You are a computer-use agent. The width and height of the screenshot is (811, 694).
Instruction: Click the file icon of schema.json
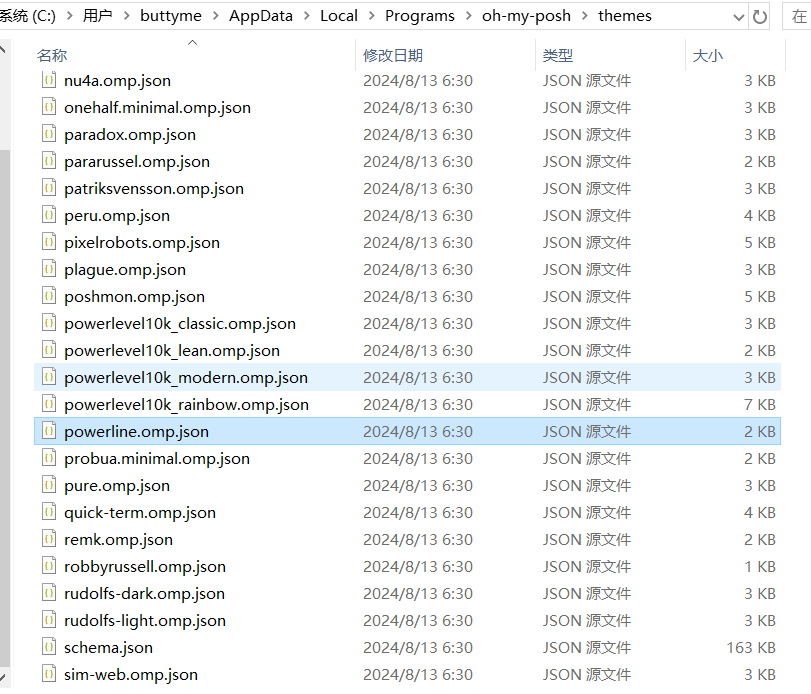coord(48,647)
